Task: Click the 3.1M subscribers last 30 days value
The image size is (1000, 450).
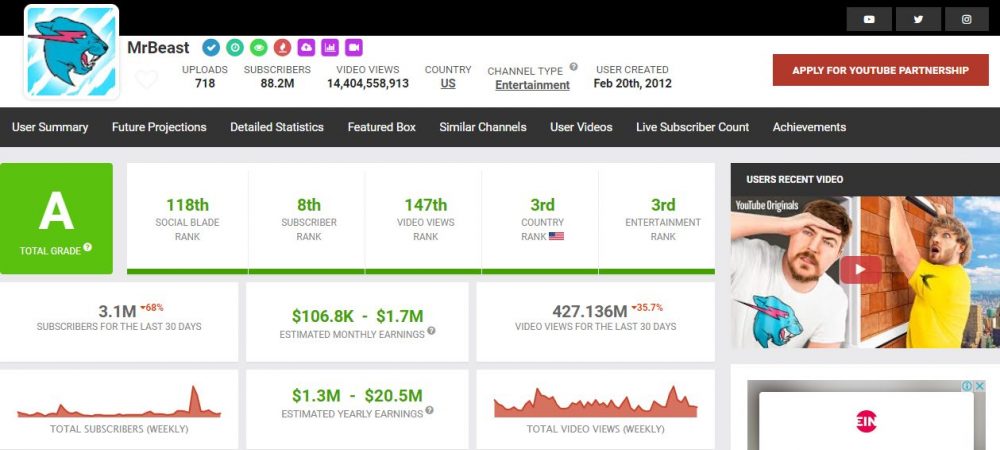Action: coord(117,312)
